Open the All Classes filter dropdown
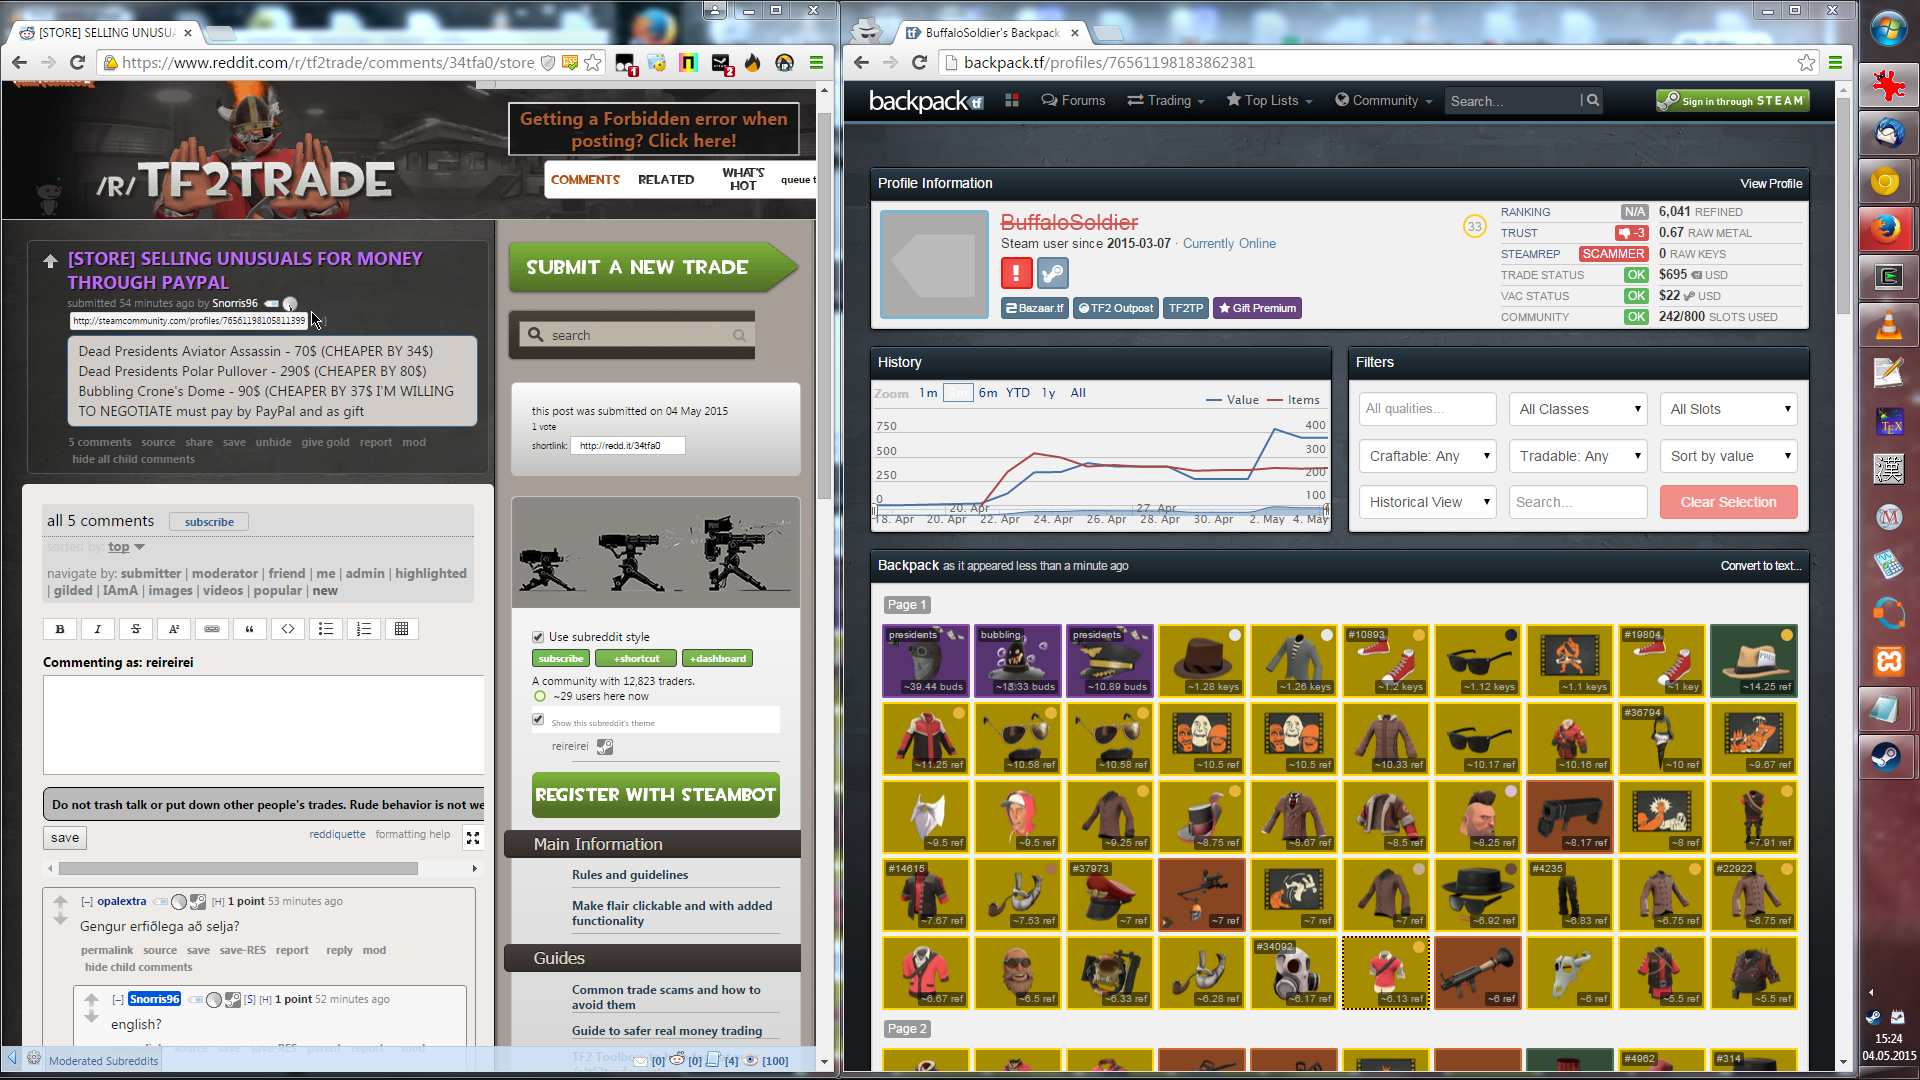 click(1578, 409)
